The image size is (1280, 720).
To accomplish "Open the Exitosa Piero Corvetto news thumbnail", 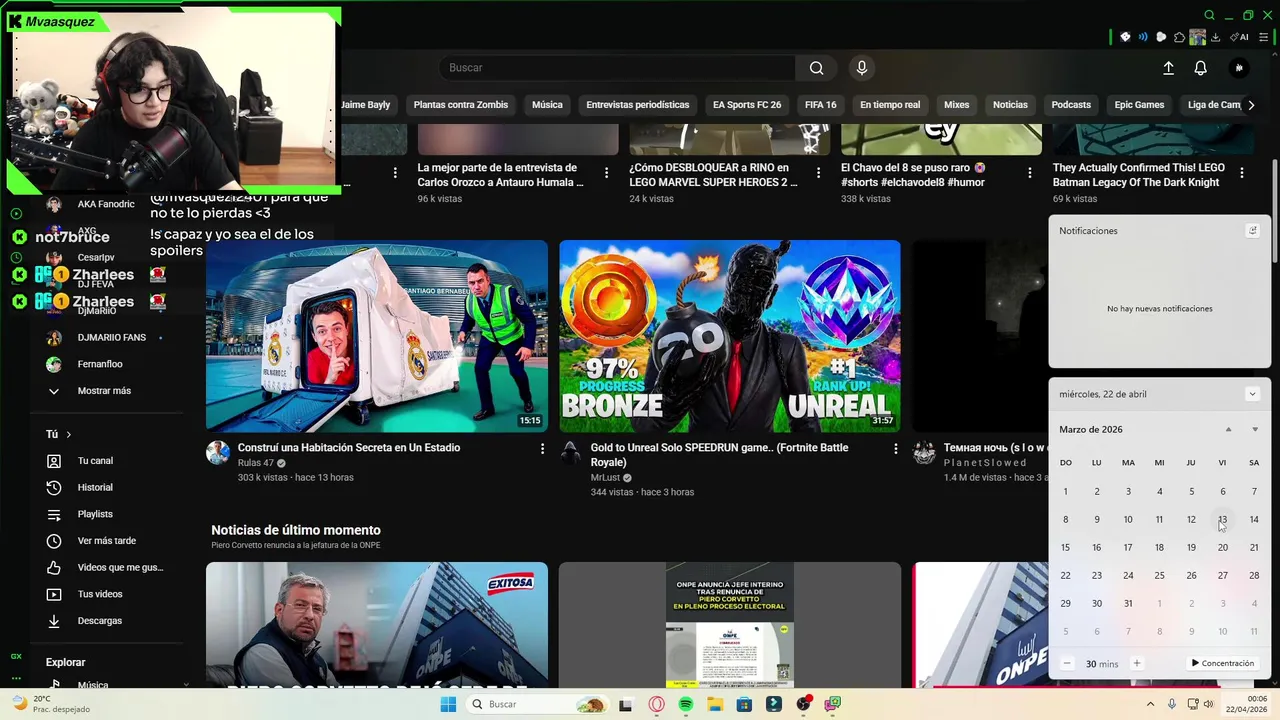I will pos(377,625).
